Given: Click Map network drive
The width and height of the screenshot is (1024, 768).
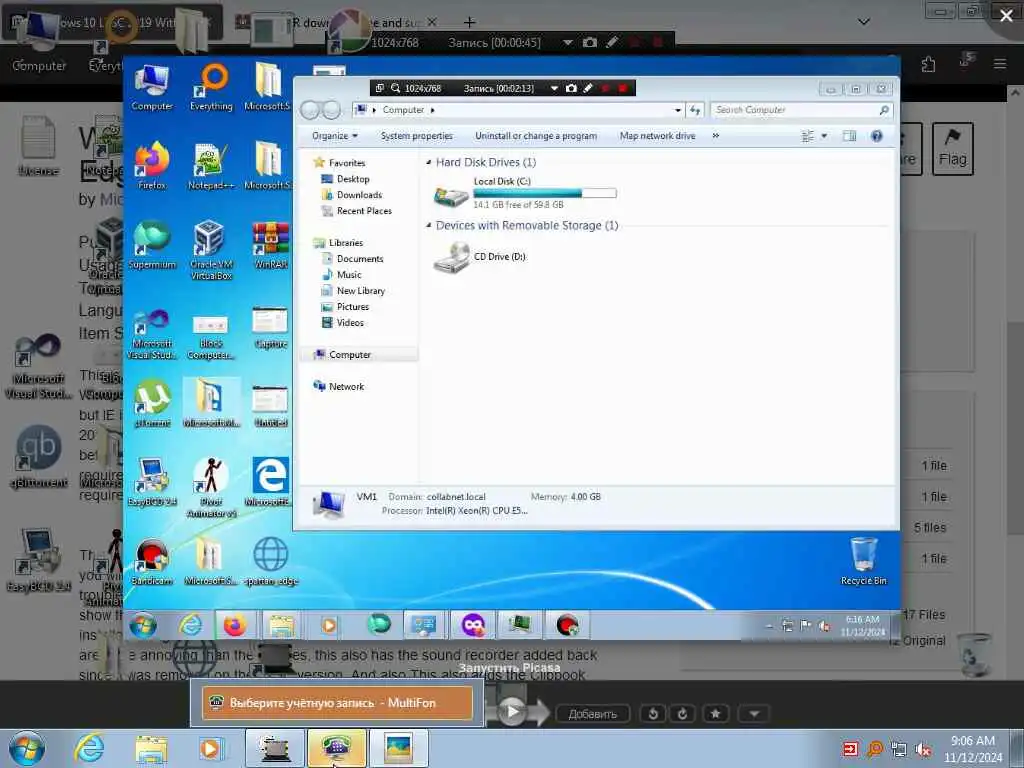Looking at the screenshot, I should tap(657, 136).
